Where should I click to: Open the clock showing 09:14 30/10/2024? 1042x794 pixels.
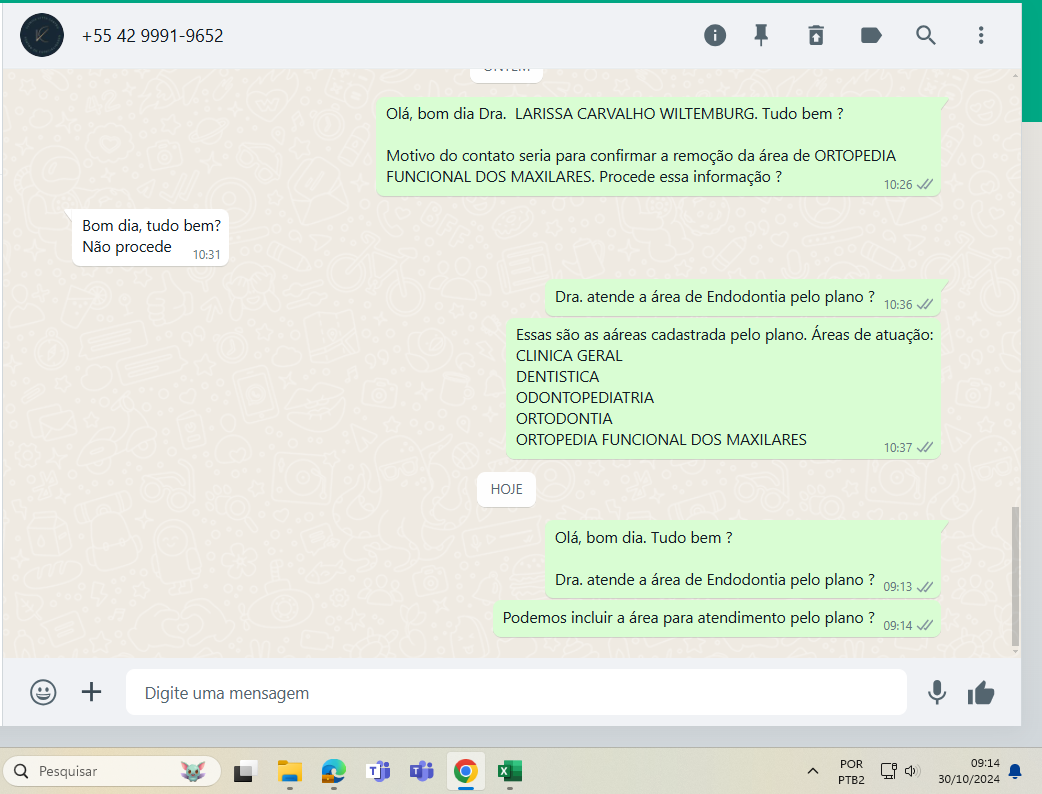968,771
